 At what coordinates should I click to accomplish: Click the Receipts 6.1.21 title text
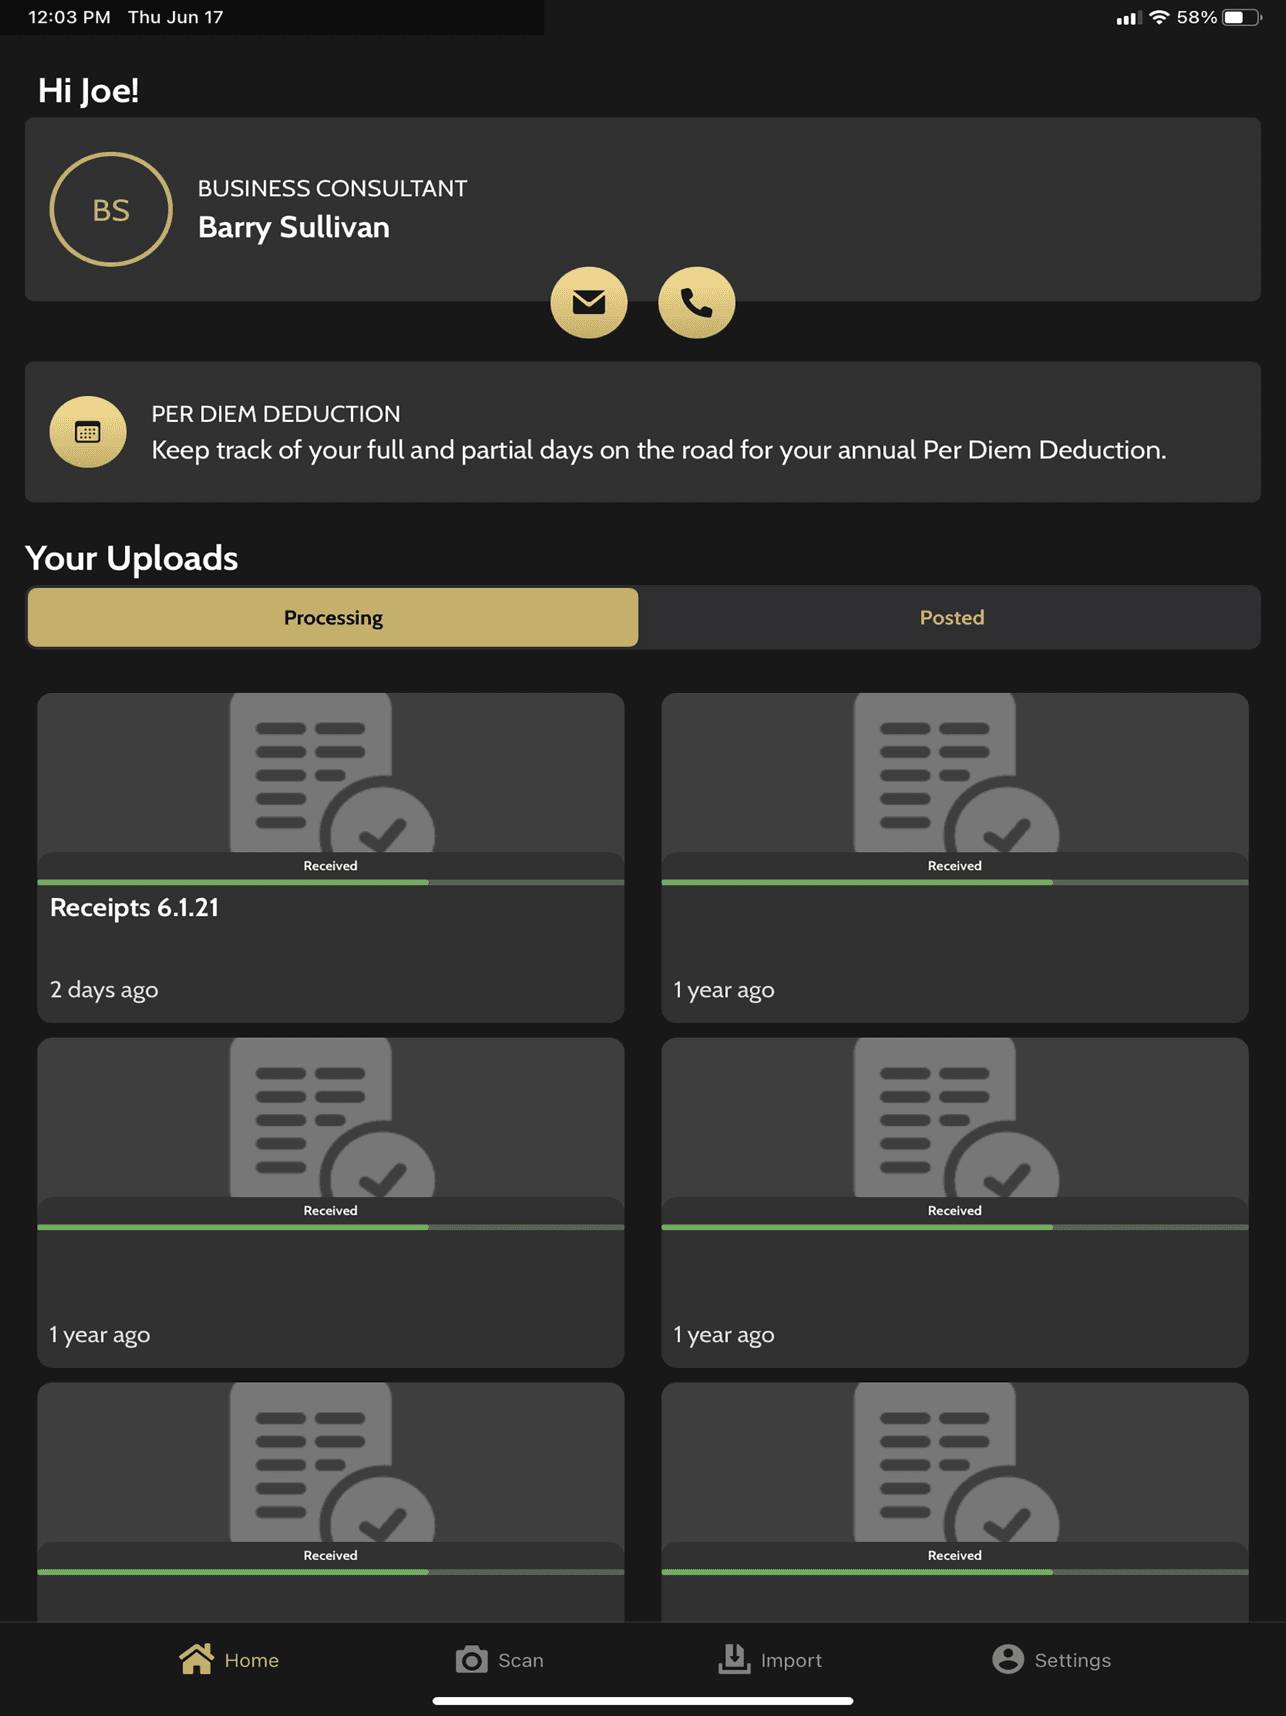pyautogui.click(x=134, y=907)
